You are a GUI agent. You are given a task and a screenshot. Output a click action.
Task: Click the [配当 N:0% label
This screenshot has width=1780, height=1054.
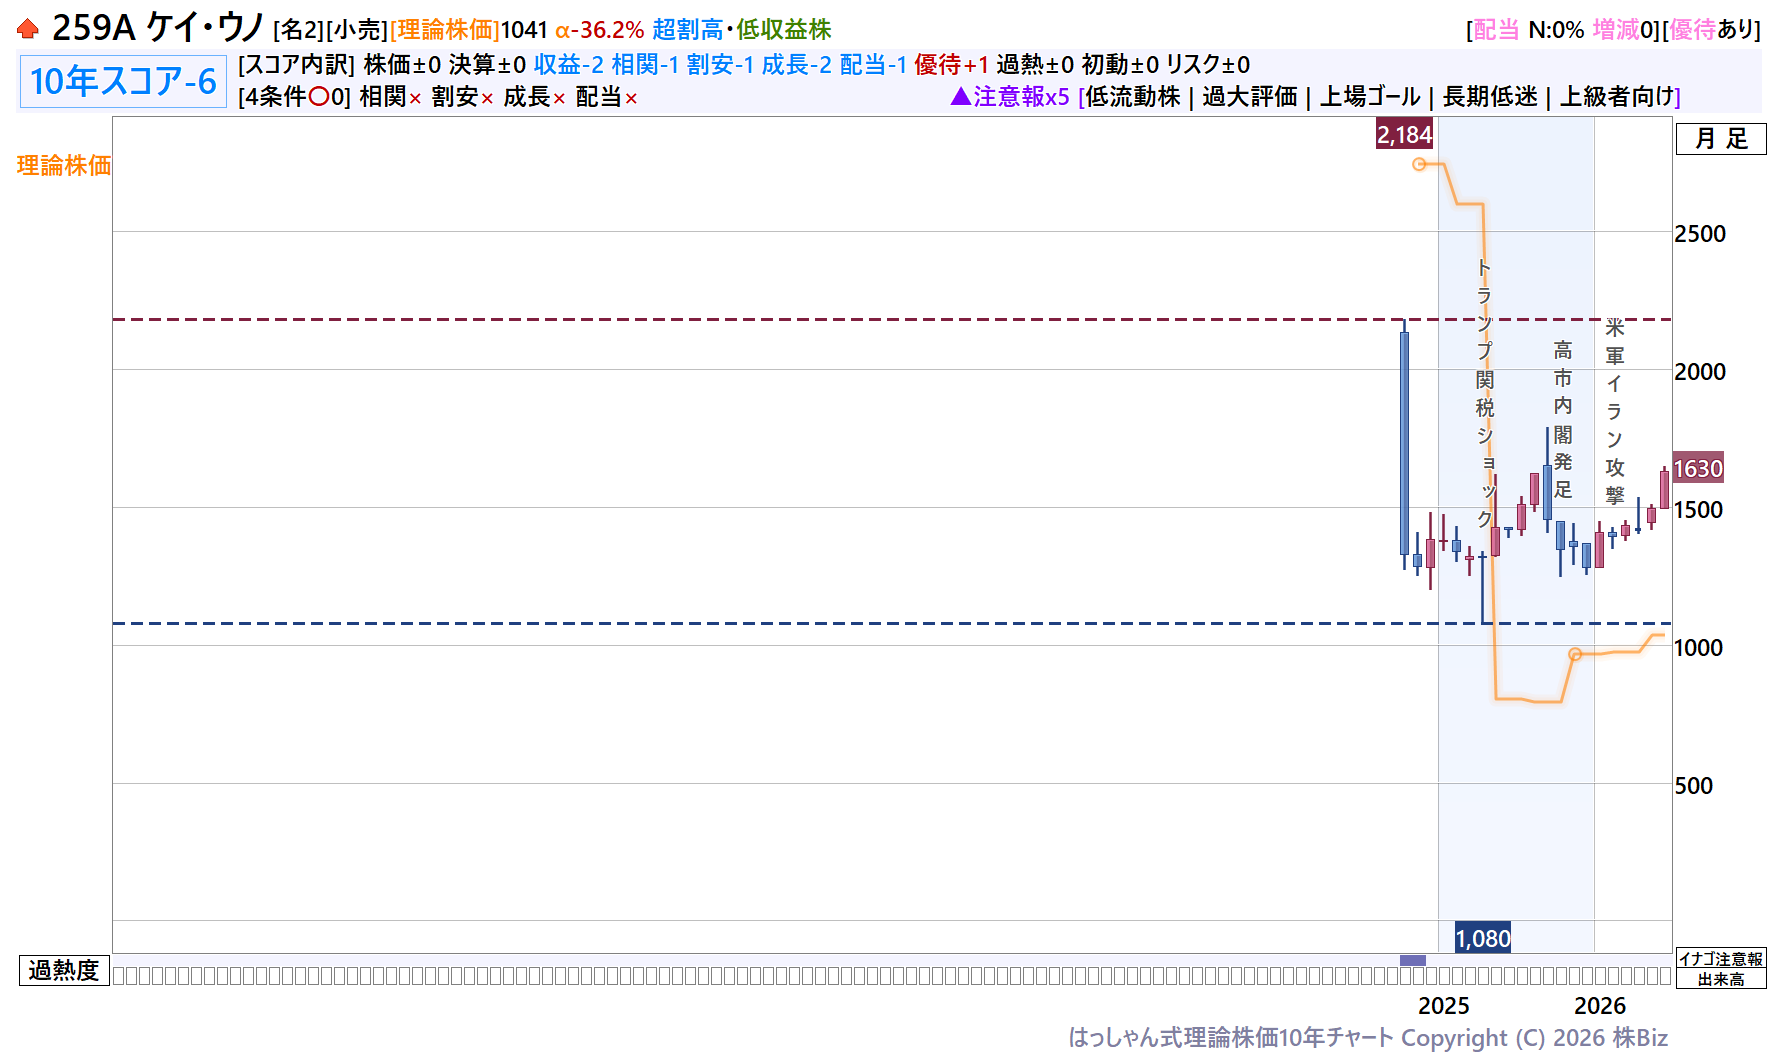(1525, 30)
